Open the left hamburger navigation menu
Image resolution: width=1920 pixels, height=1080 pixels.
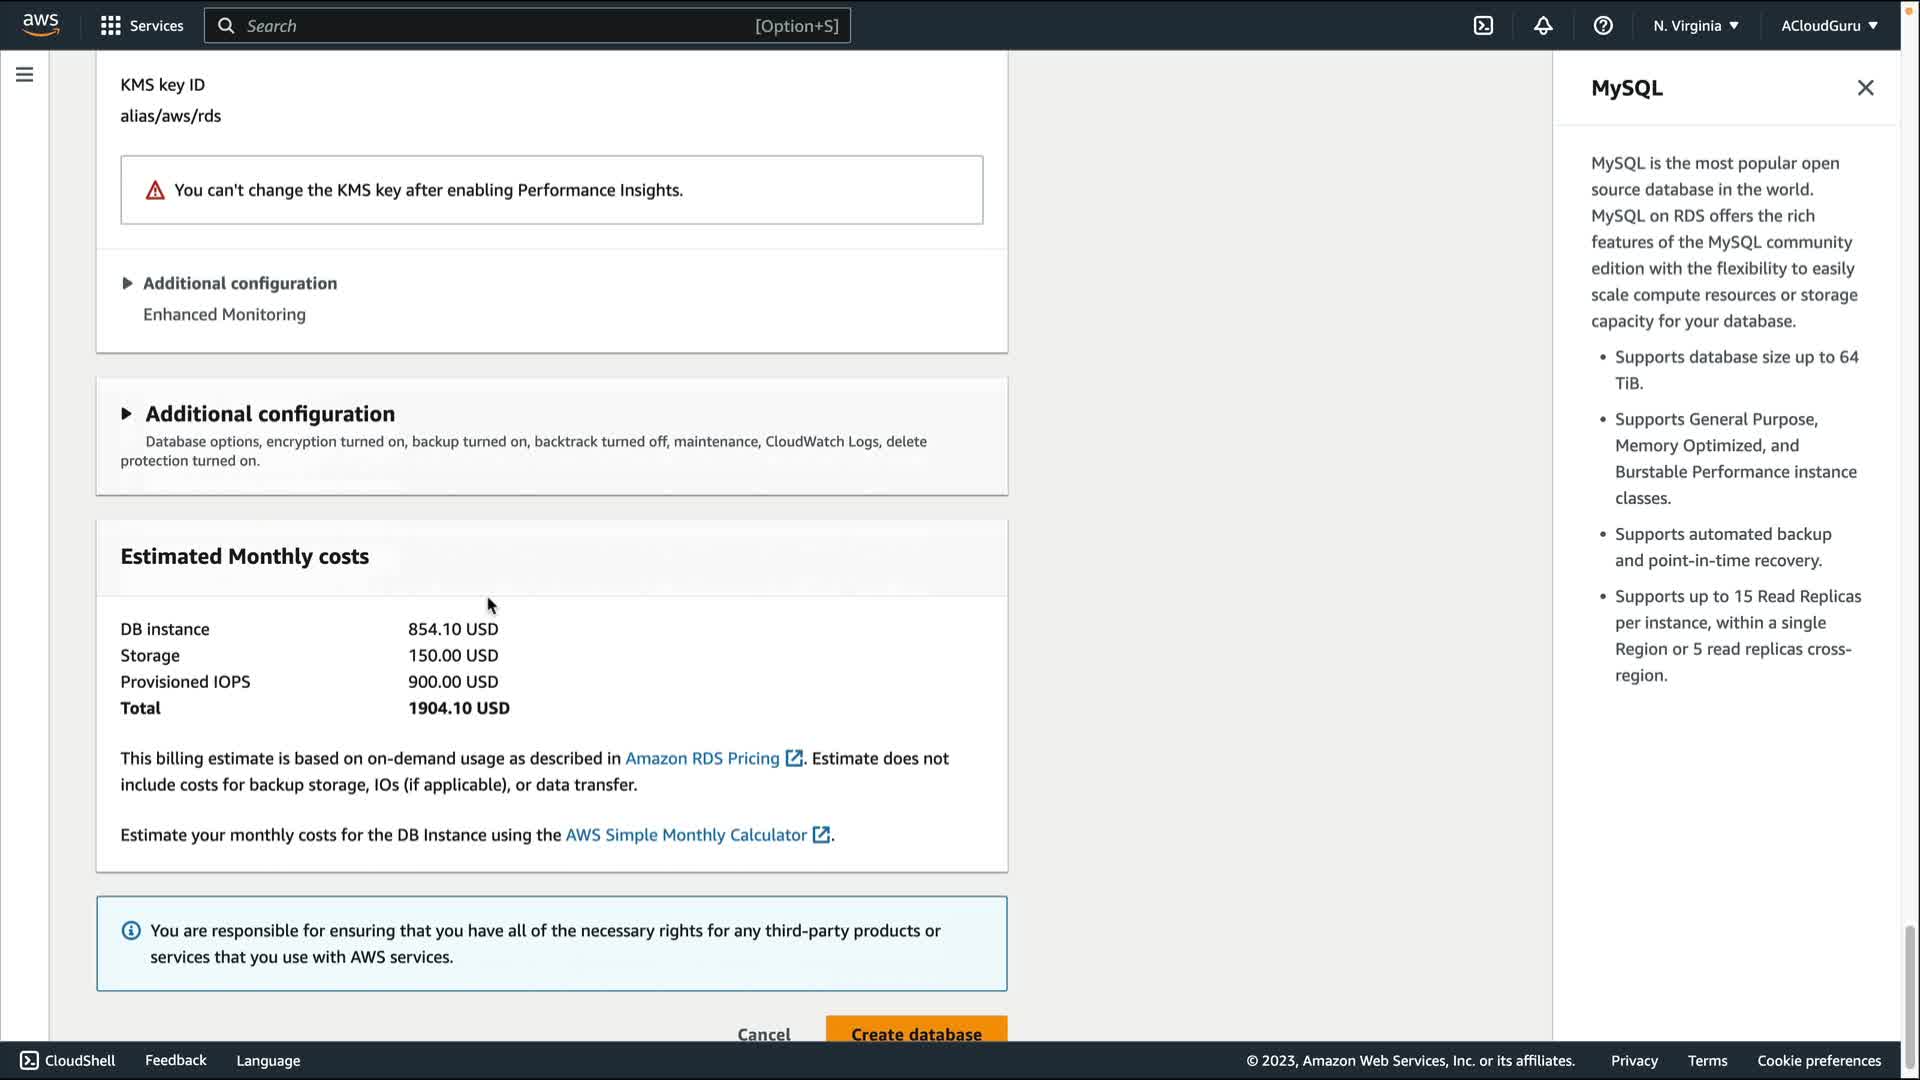[24, 75]
